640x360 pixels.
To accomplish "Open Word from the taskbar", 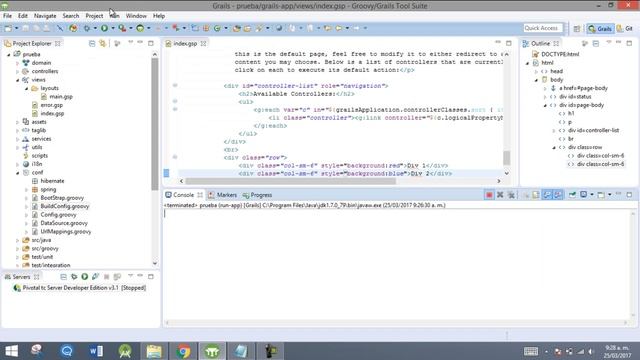I will click(x=96, y=351).
